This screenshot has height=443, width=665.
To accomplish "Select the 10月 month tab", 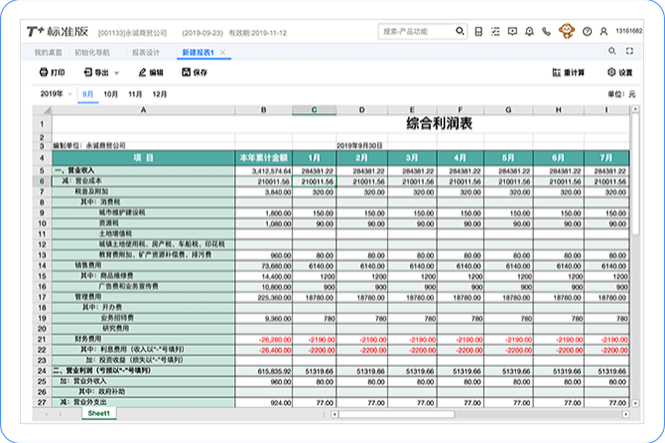I will pos(111,94).
